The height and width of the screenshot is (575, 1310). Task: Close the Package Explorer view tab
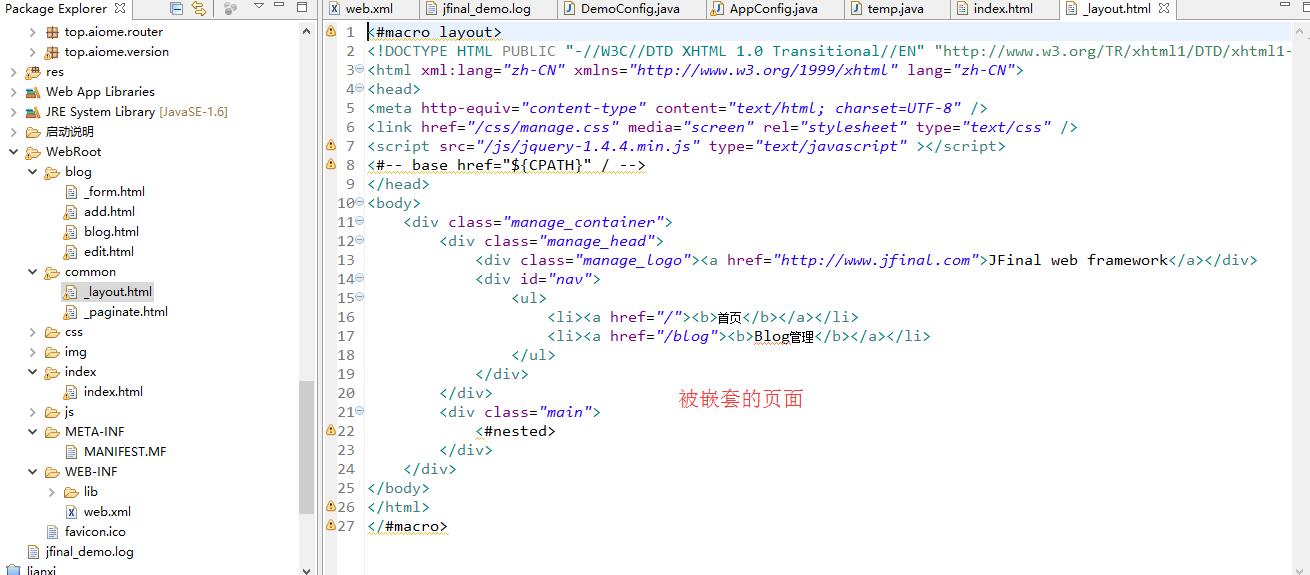[x=120, y=9]
